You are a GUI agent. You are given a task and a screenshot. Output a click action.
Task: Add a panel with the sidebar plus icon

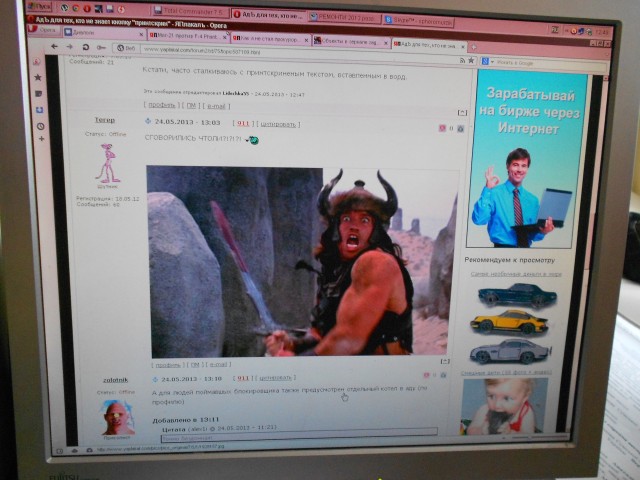point(41,139)
